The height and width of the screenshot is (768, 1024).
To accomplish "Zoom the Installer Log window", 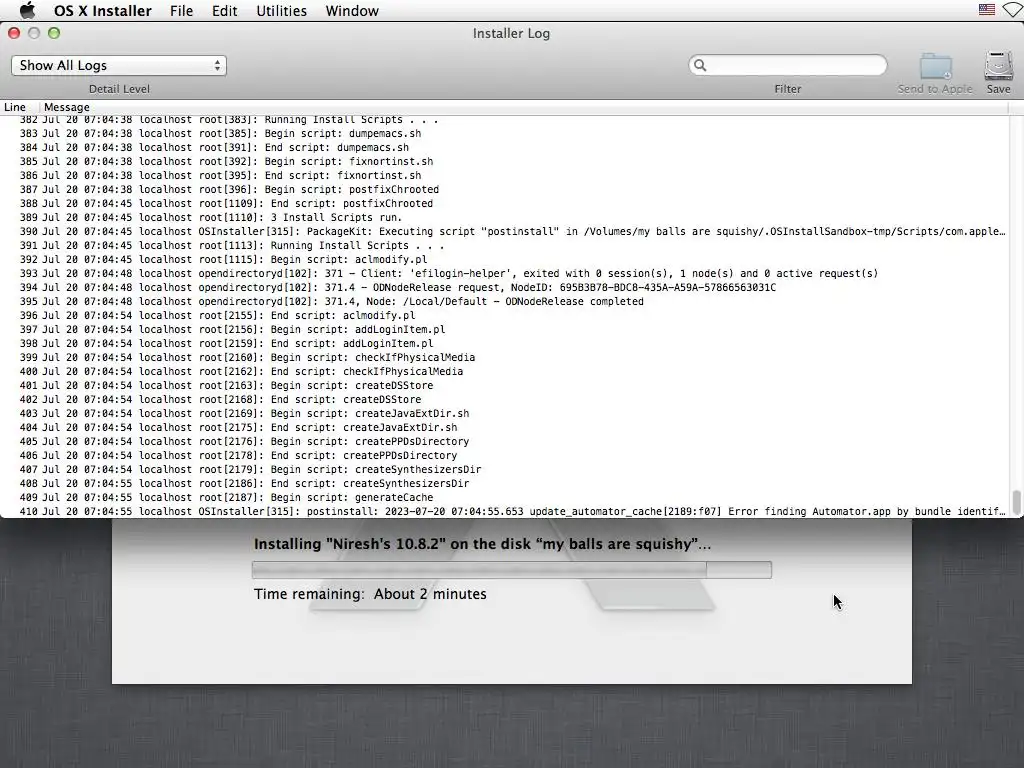I will [54, 33].
